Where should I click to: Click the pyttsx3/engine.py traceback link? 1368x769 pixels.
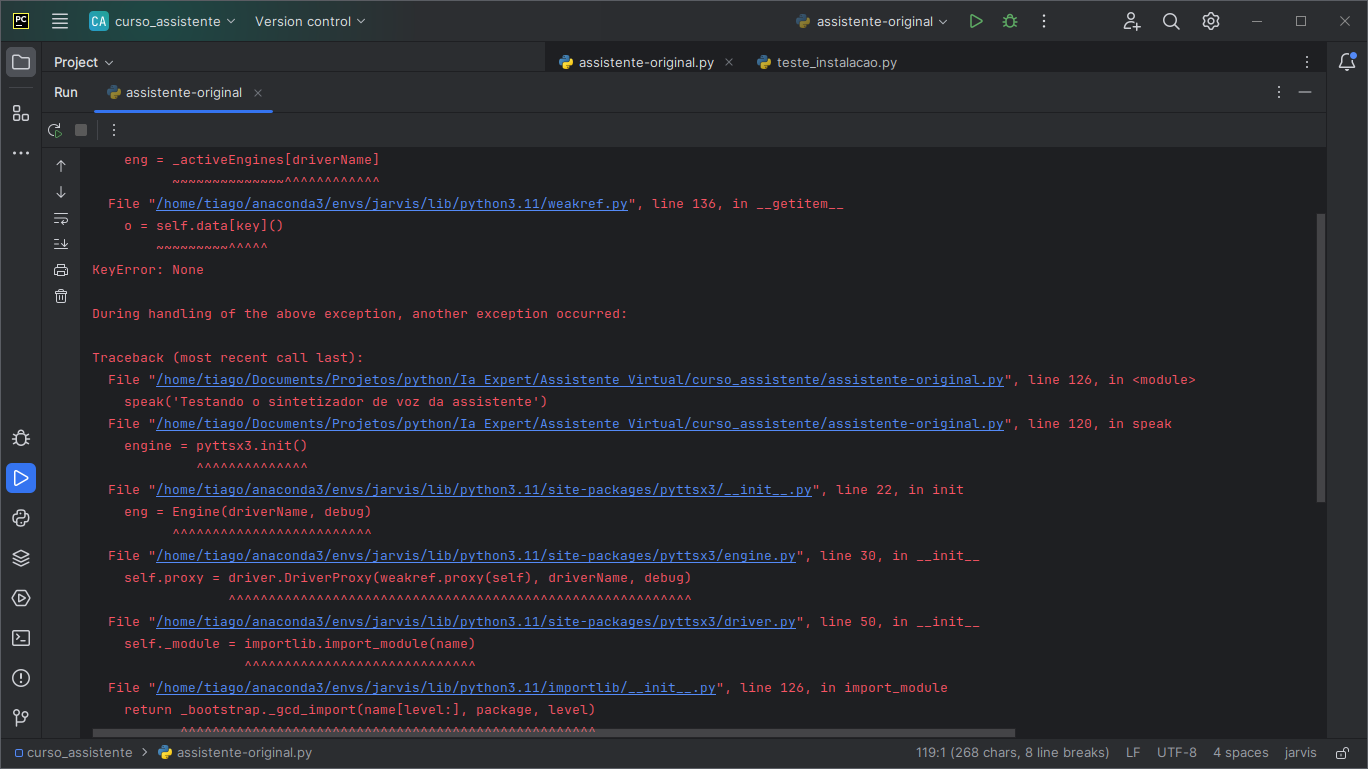(476, 556)
